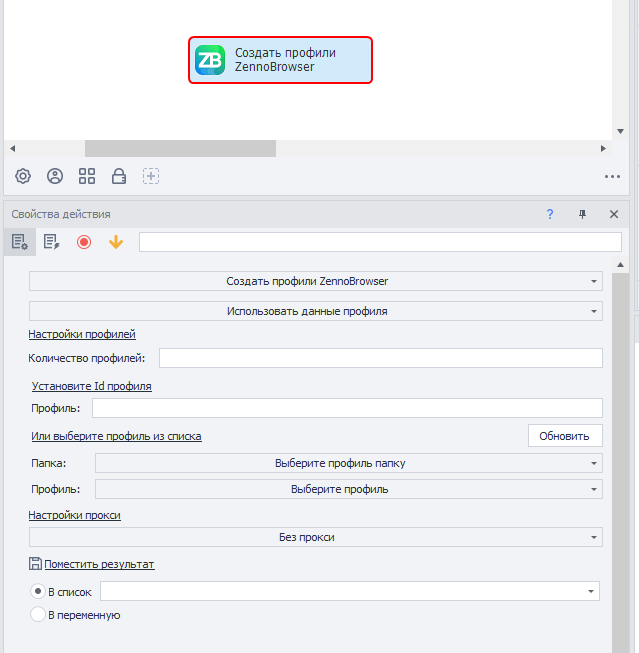Open the В список combo box
639x653 pixels.
pyautogui.click(x=349, y=591)
